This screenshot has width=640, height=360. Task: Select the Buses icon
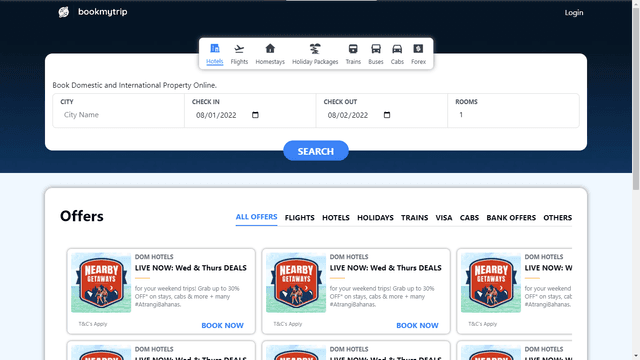376,49
